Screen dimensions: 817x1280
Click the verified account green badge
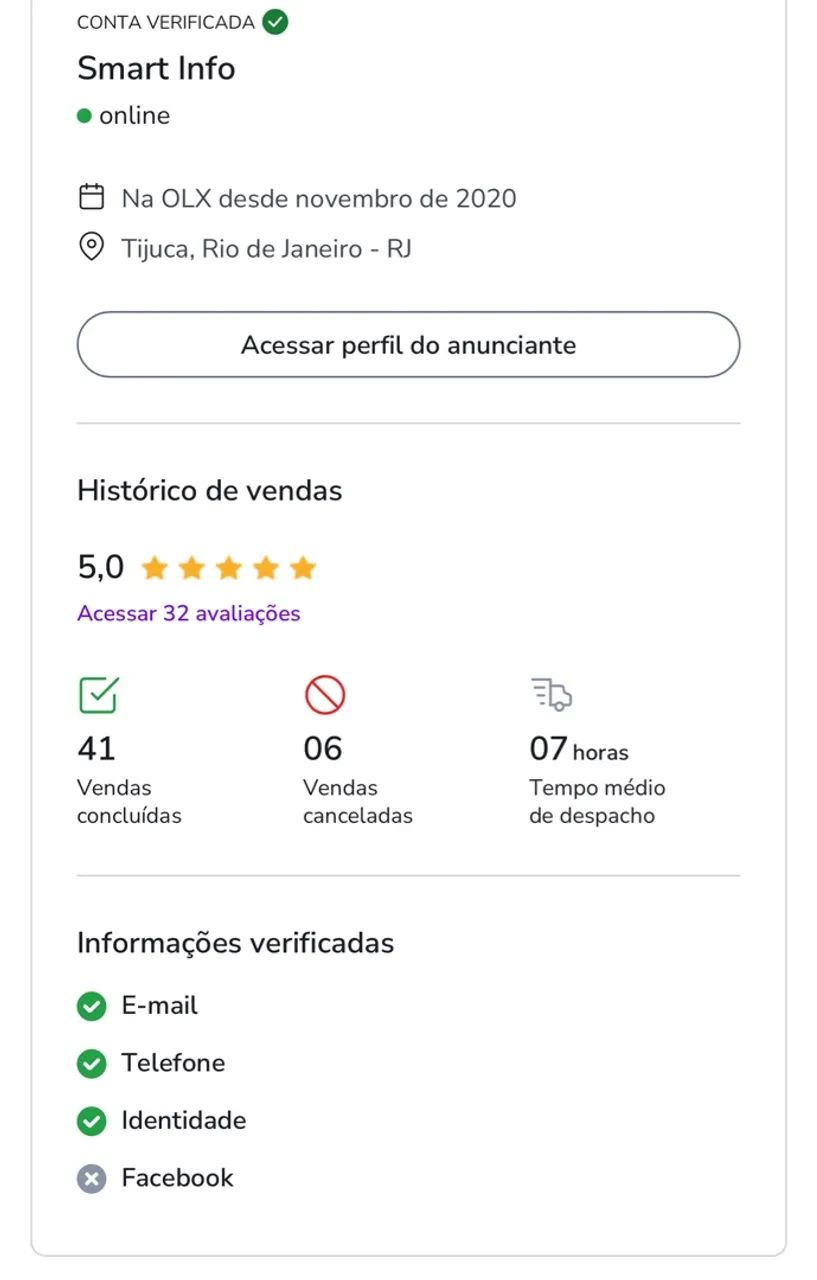pyautogui.click(x=275, y=22)
